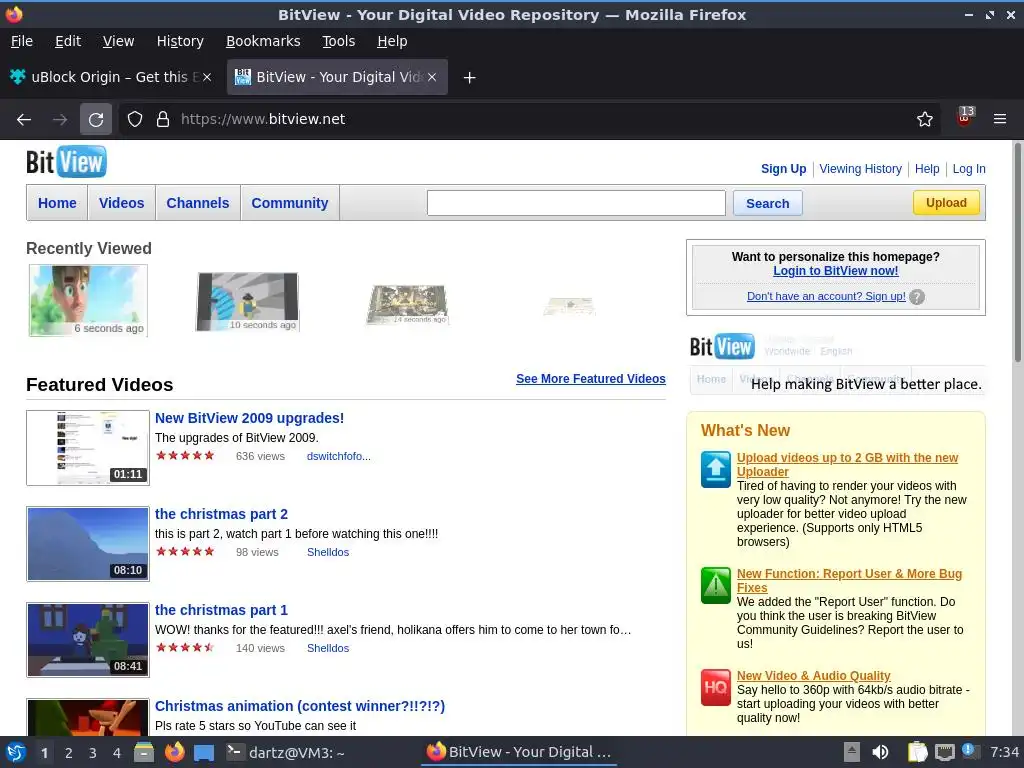Image resolution: width=1024 pixels, height=768 pixels.
Task: Click Login to BitView now! link
Action: tap(835, 271)
